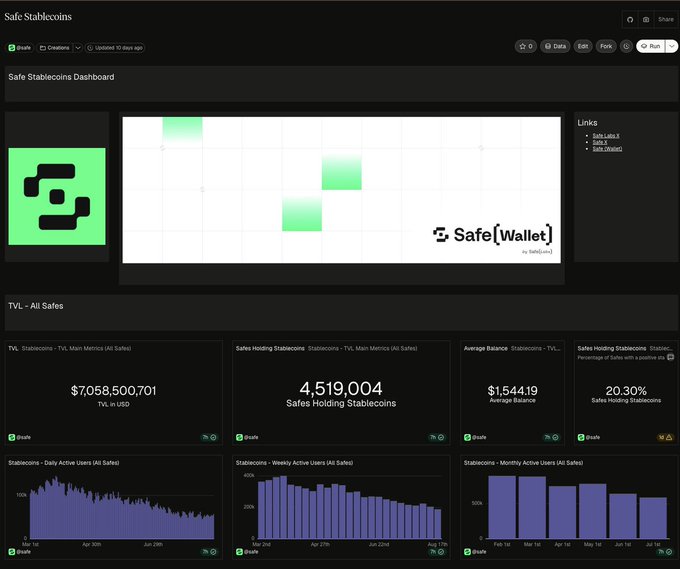Click the 'TVL - All Safes' section heading
The width and height of the screenshot is (680, 569).
click(x=36, y=306)
